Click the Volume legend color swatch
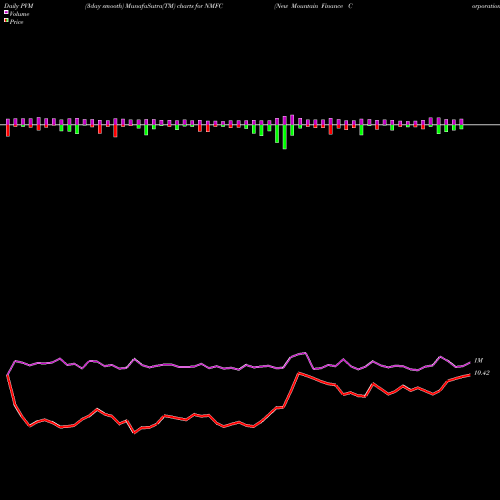The height and width of the screenshot is (500, 500). pyautogui.click(x=6, y=12)
